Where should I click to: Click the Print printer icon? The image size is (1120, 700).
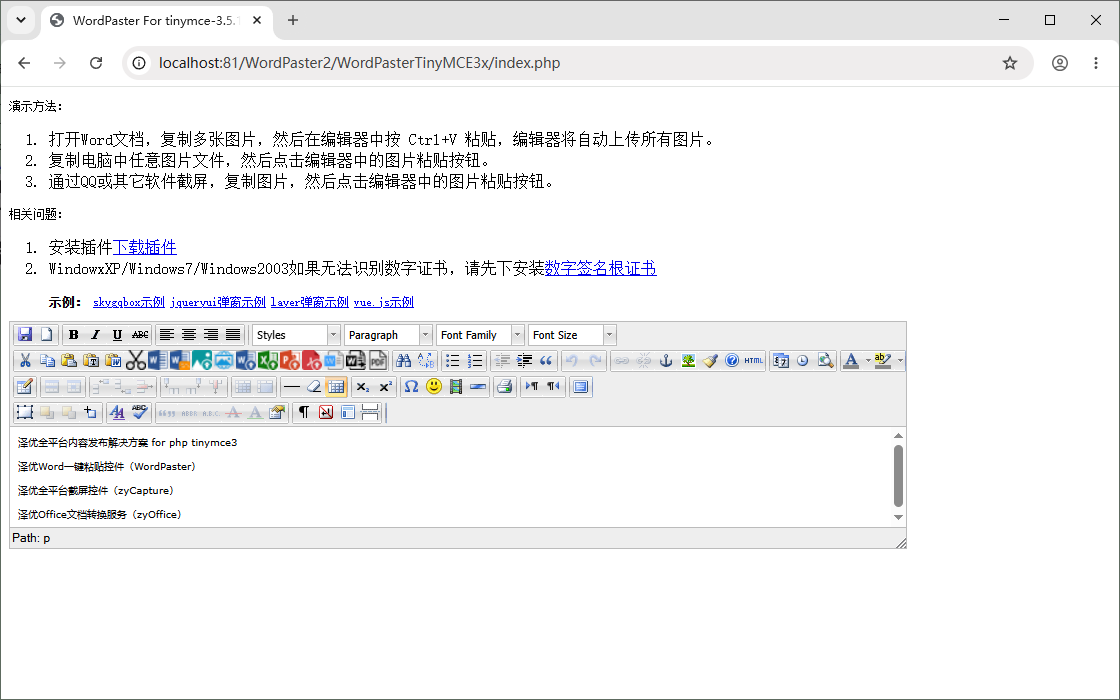pyautogui.click(x=504, y=386)
